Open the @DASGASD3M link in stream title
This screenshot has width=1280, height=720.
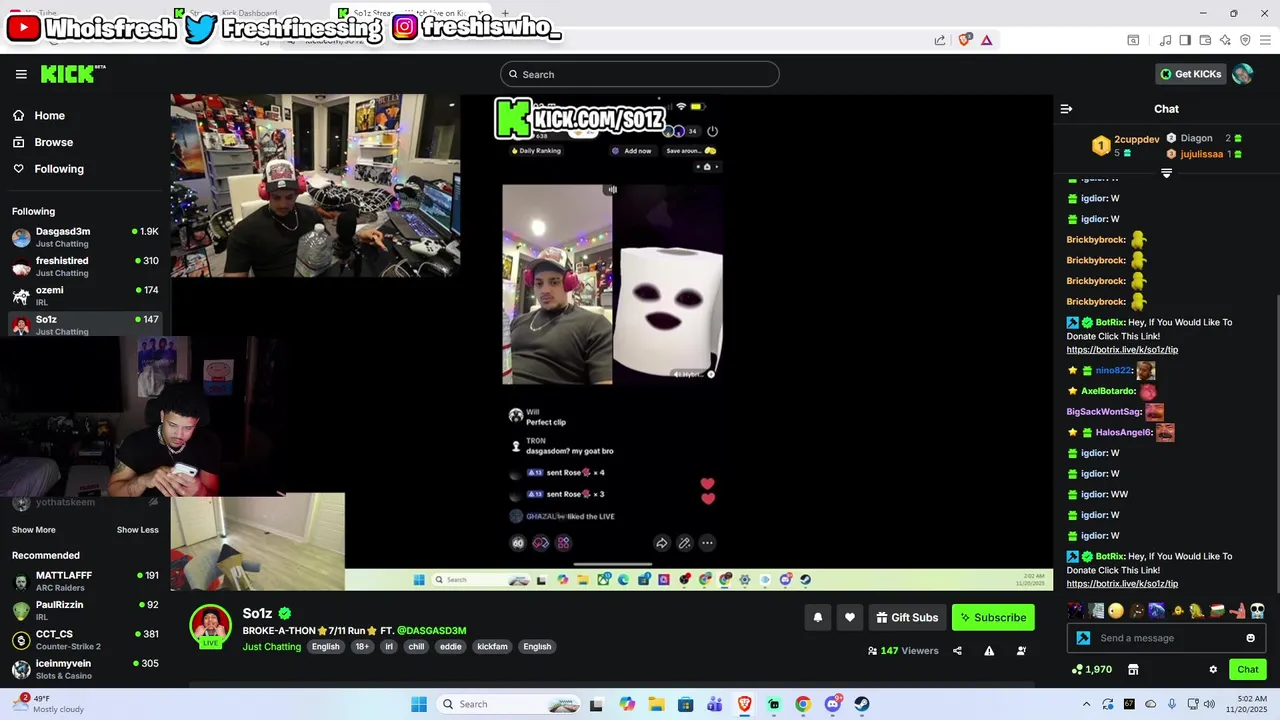coord(431,631)
